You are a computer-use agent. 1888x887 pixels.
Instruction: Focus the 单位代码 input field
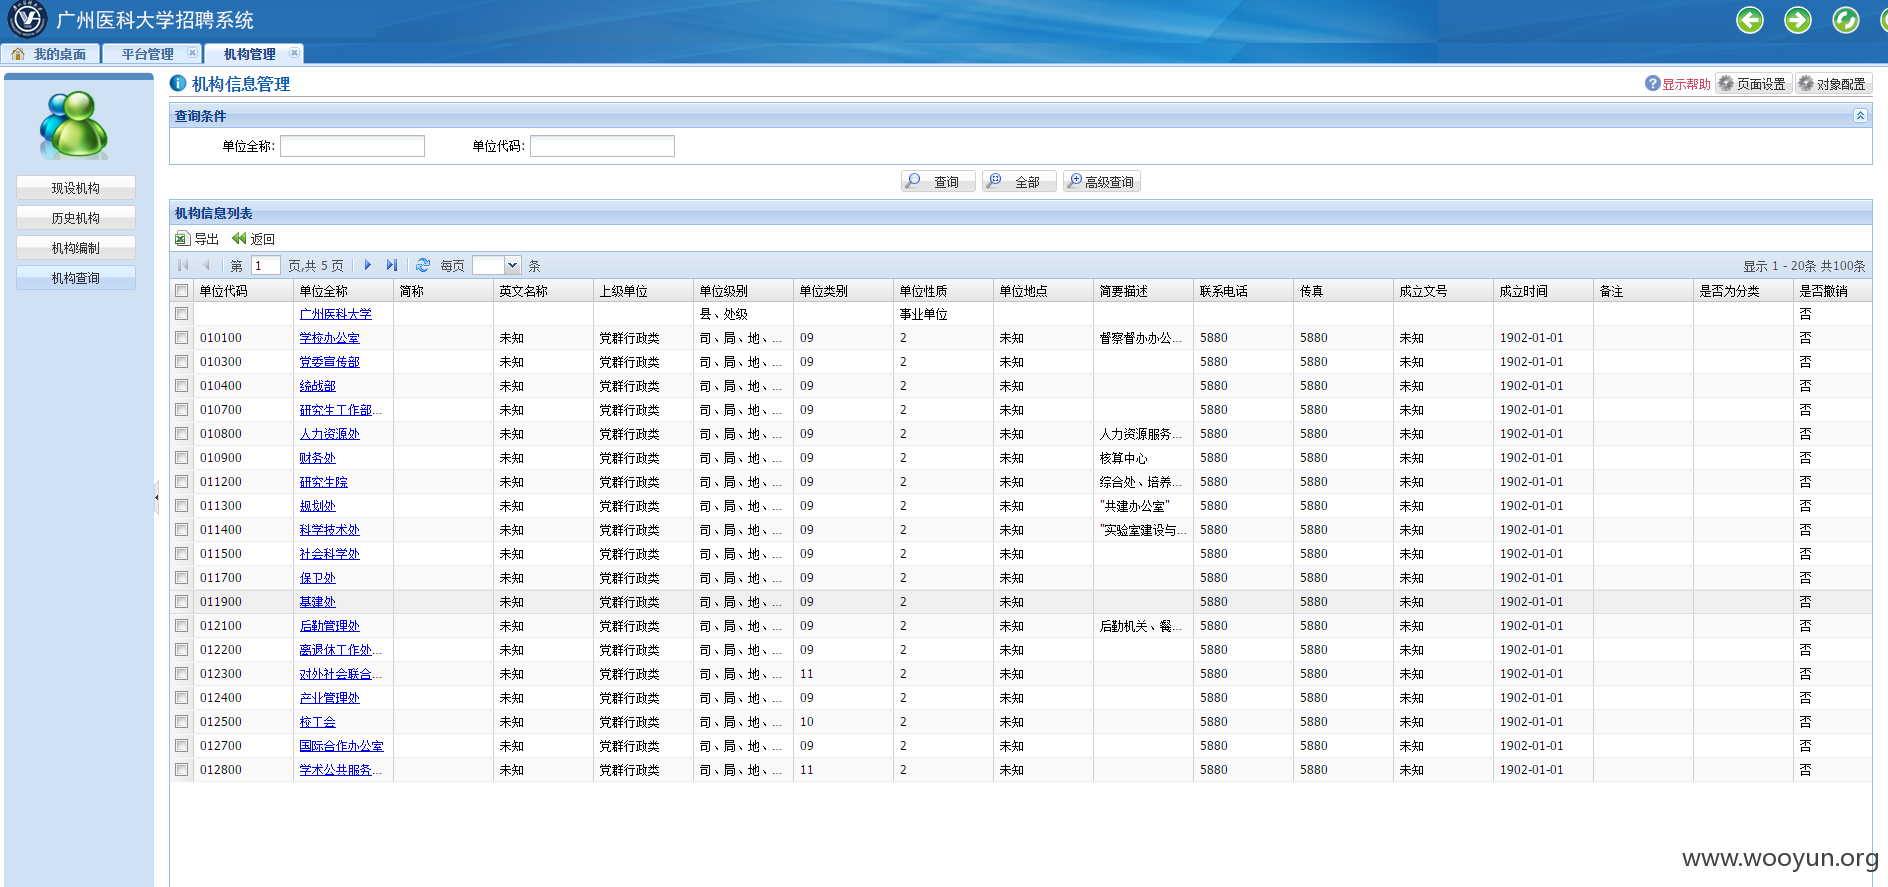602,146
